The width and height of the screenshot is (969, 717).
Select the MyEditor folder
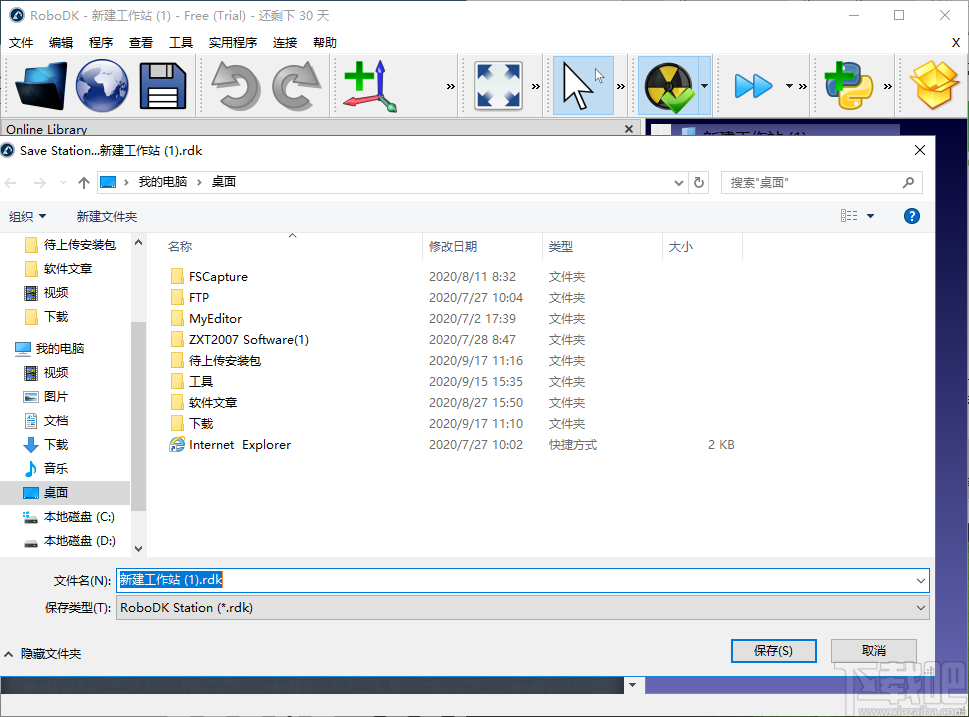point(216,319)
